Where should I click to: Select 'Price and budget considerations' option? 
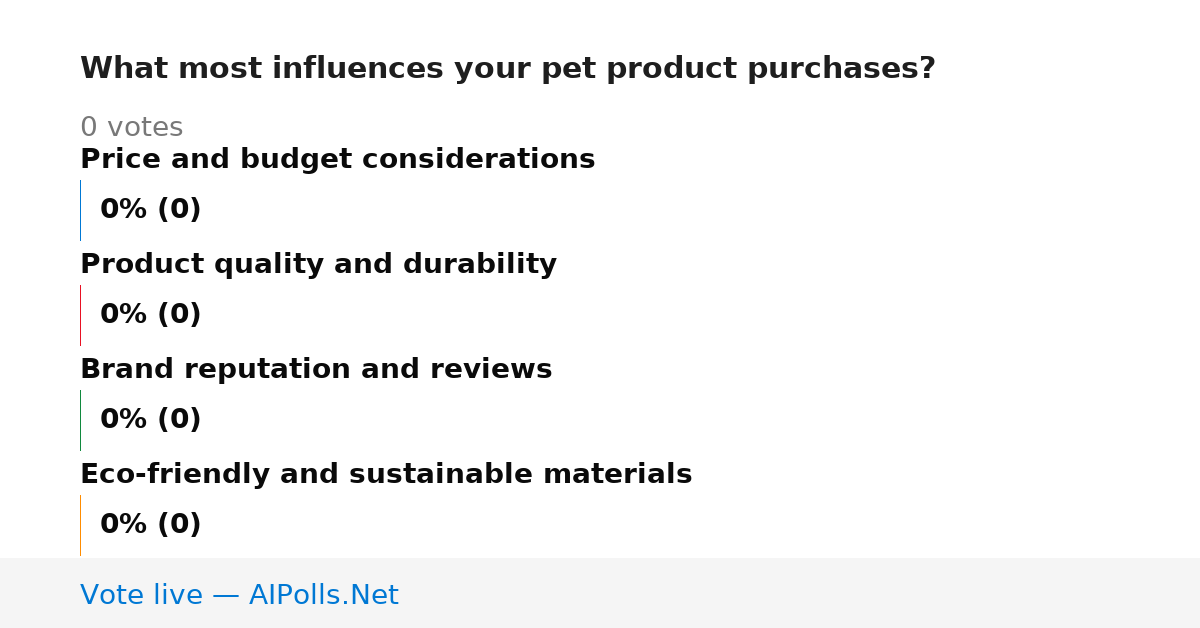[337, 159]
